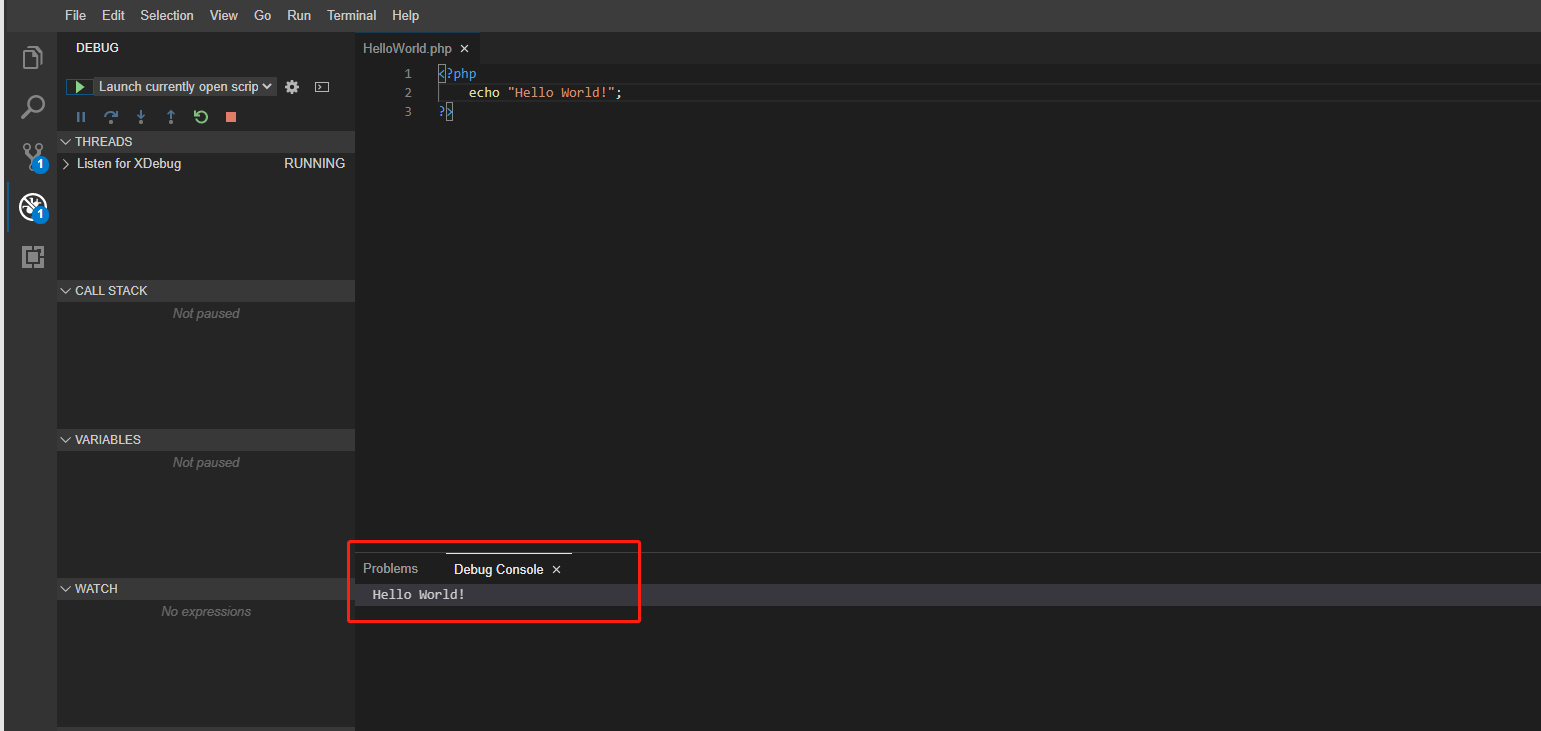Screen dimensions: 1541x731
Task: Open debug console via terminal icon
Action: pos(322,87)
